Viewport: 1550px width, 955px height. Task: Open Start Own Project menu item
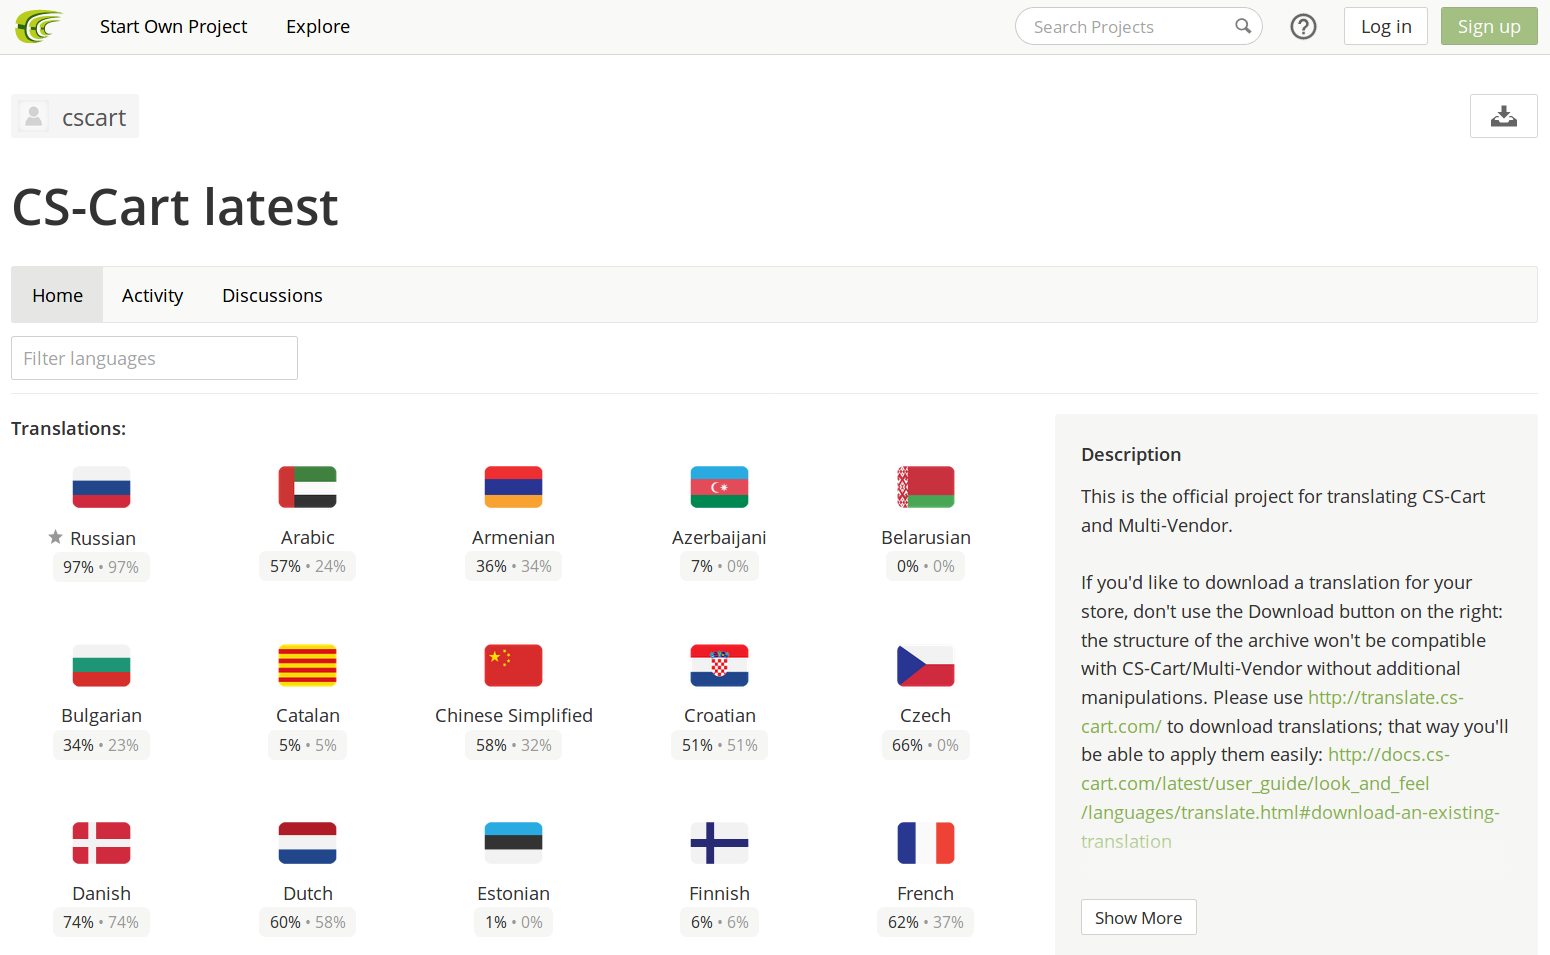173,27
